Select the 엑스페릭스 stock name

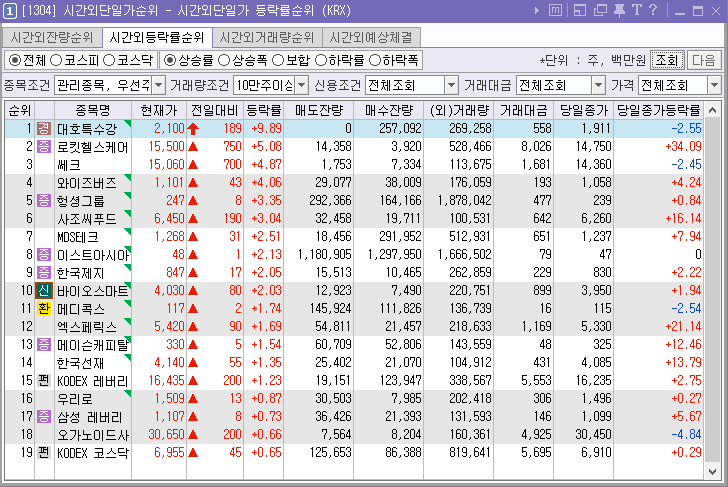point(86,327)
